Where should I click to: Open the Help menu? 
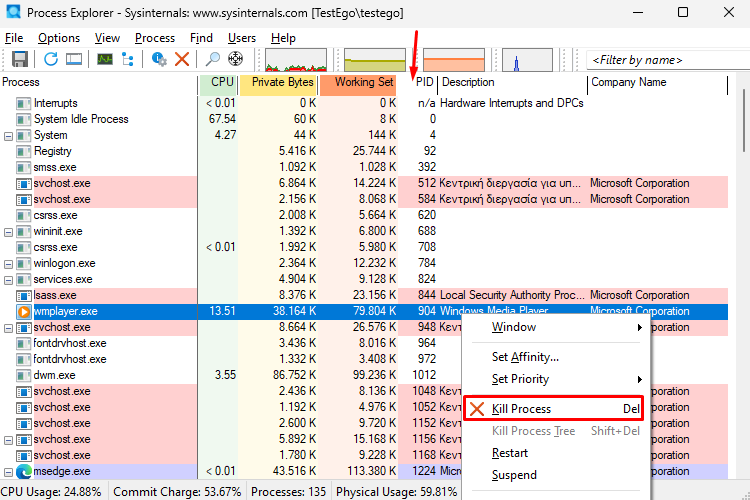(283, 38)
